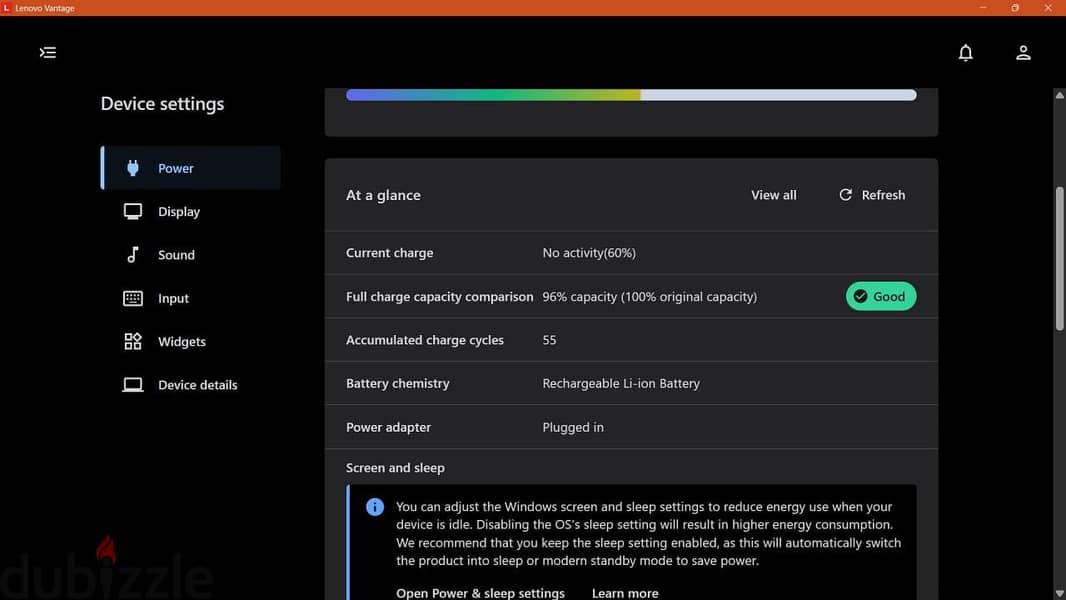Click the No activity(60%) value
The image size is (1066, 600).
tap(589, 253)
